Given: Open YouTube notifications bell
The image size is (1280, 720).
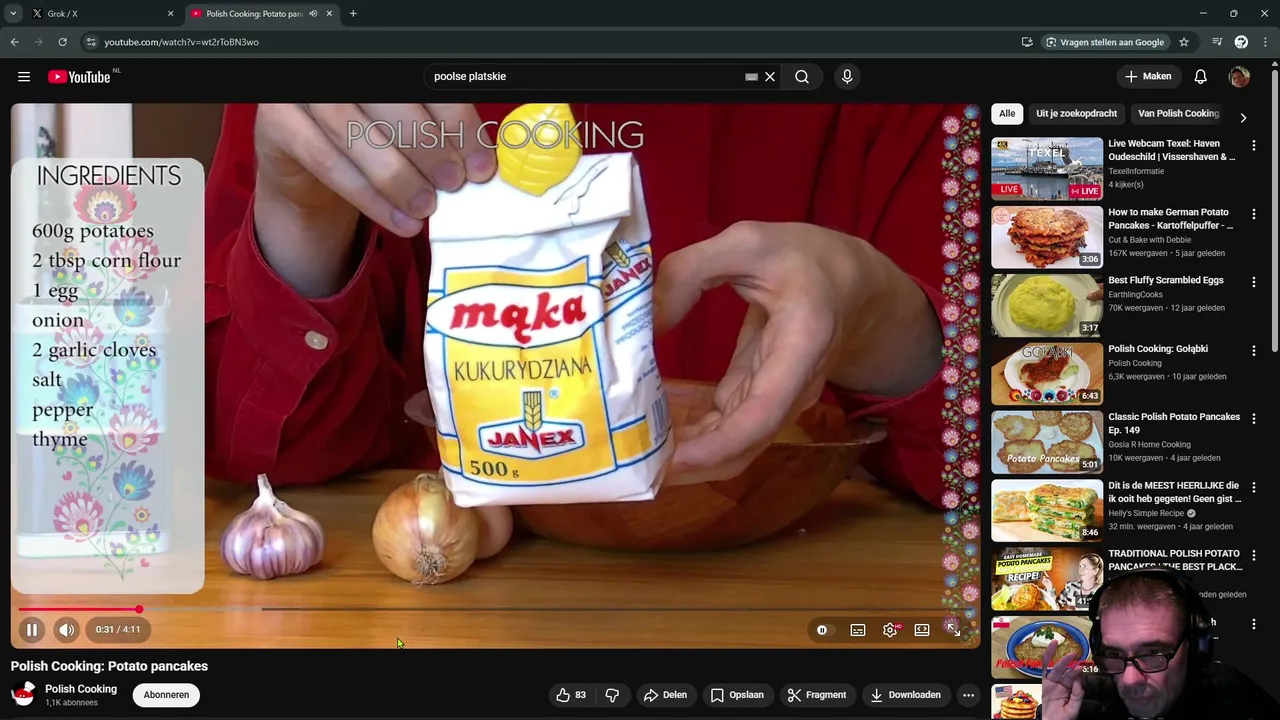Looking at the screenshot, I should coord(1200,77).
